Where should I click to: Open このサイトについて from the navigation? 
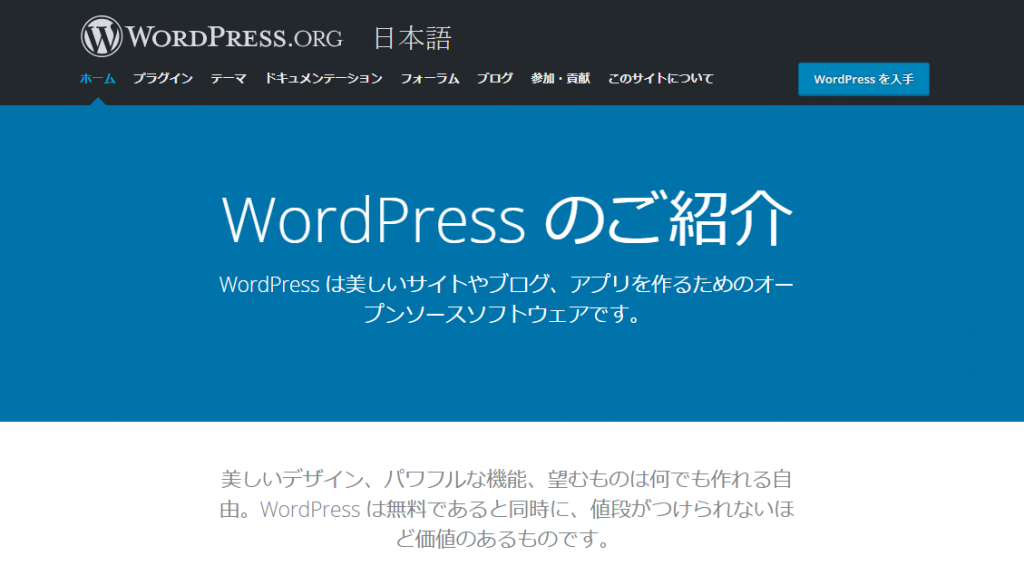pyautogui.click(x=660, y=78)
